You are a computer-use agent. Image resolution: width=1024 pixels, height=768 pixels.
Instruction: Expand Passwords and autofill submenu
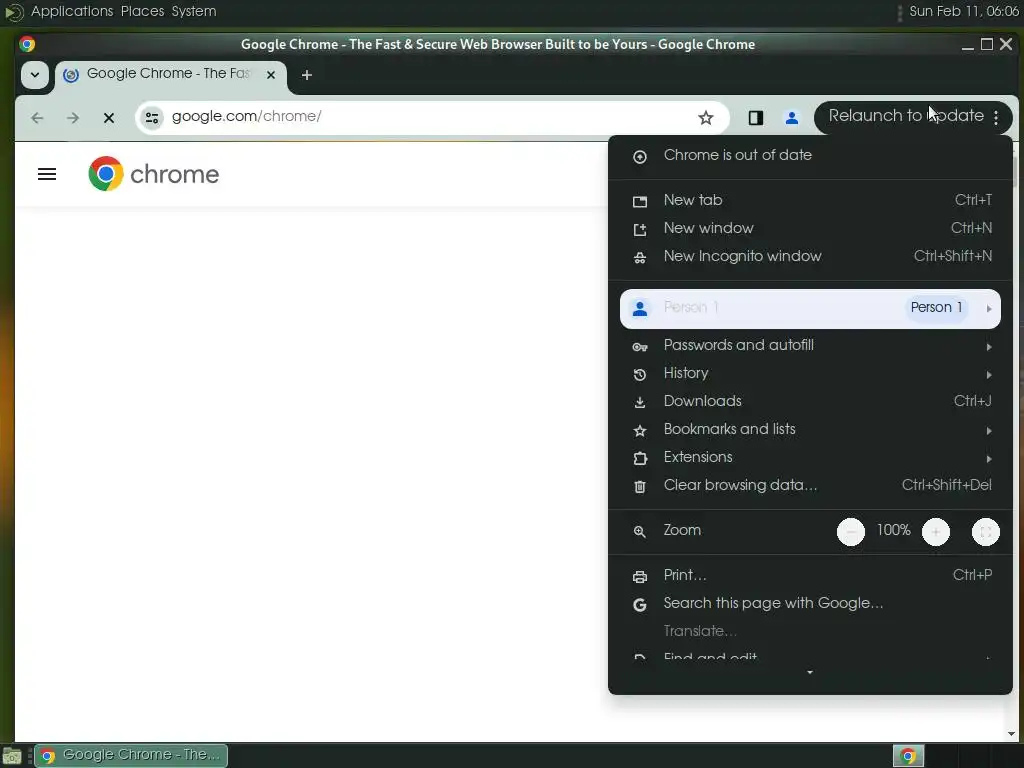[810, 345]
